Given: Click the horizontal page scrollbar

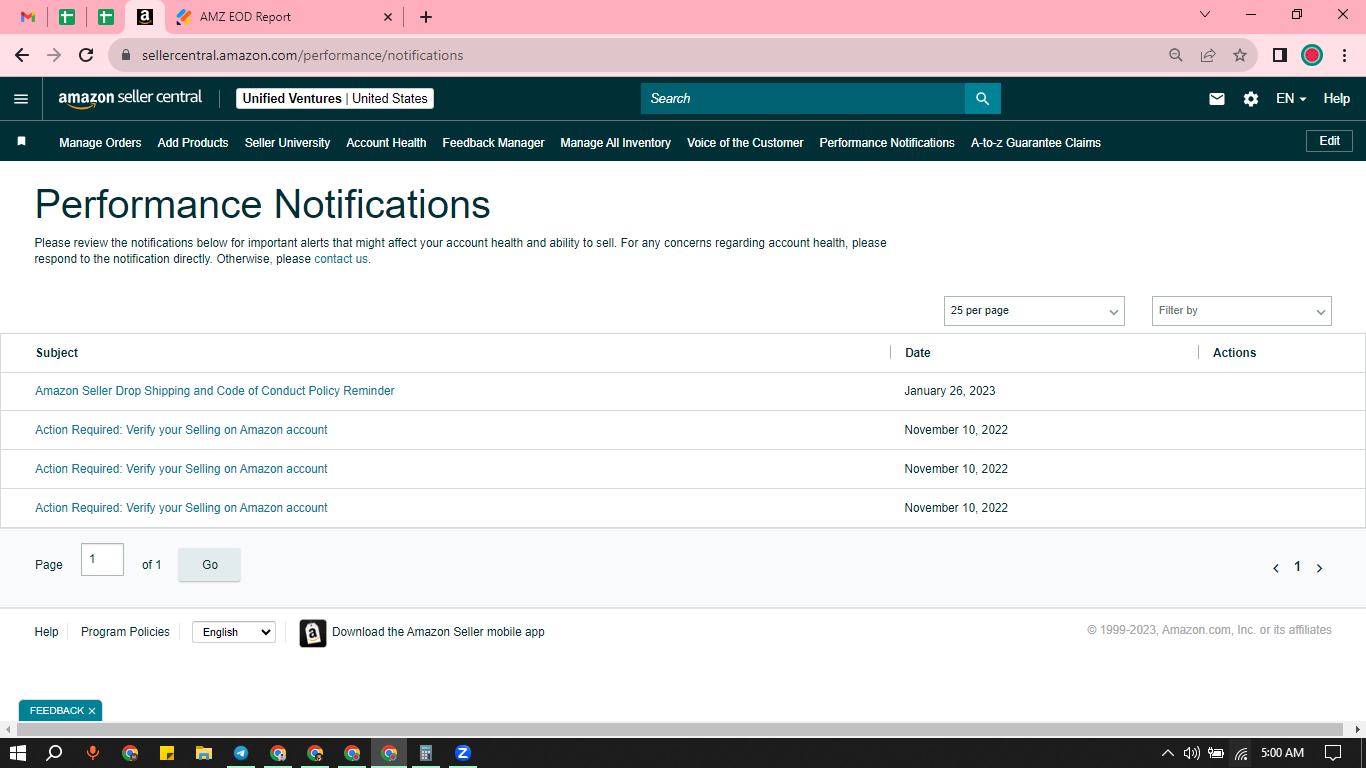Looking at the screenshot, I should [x=678, y=729].
